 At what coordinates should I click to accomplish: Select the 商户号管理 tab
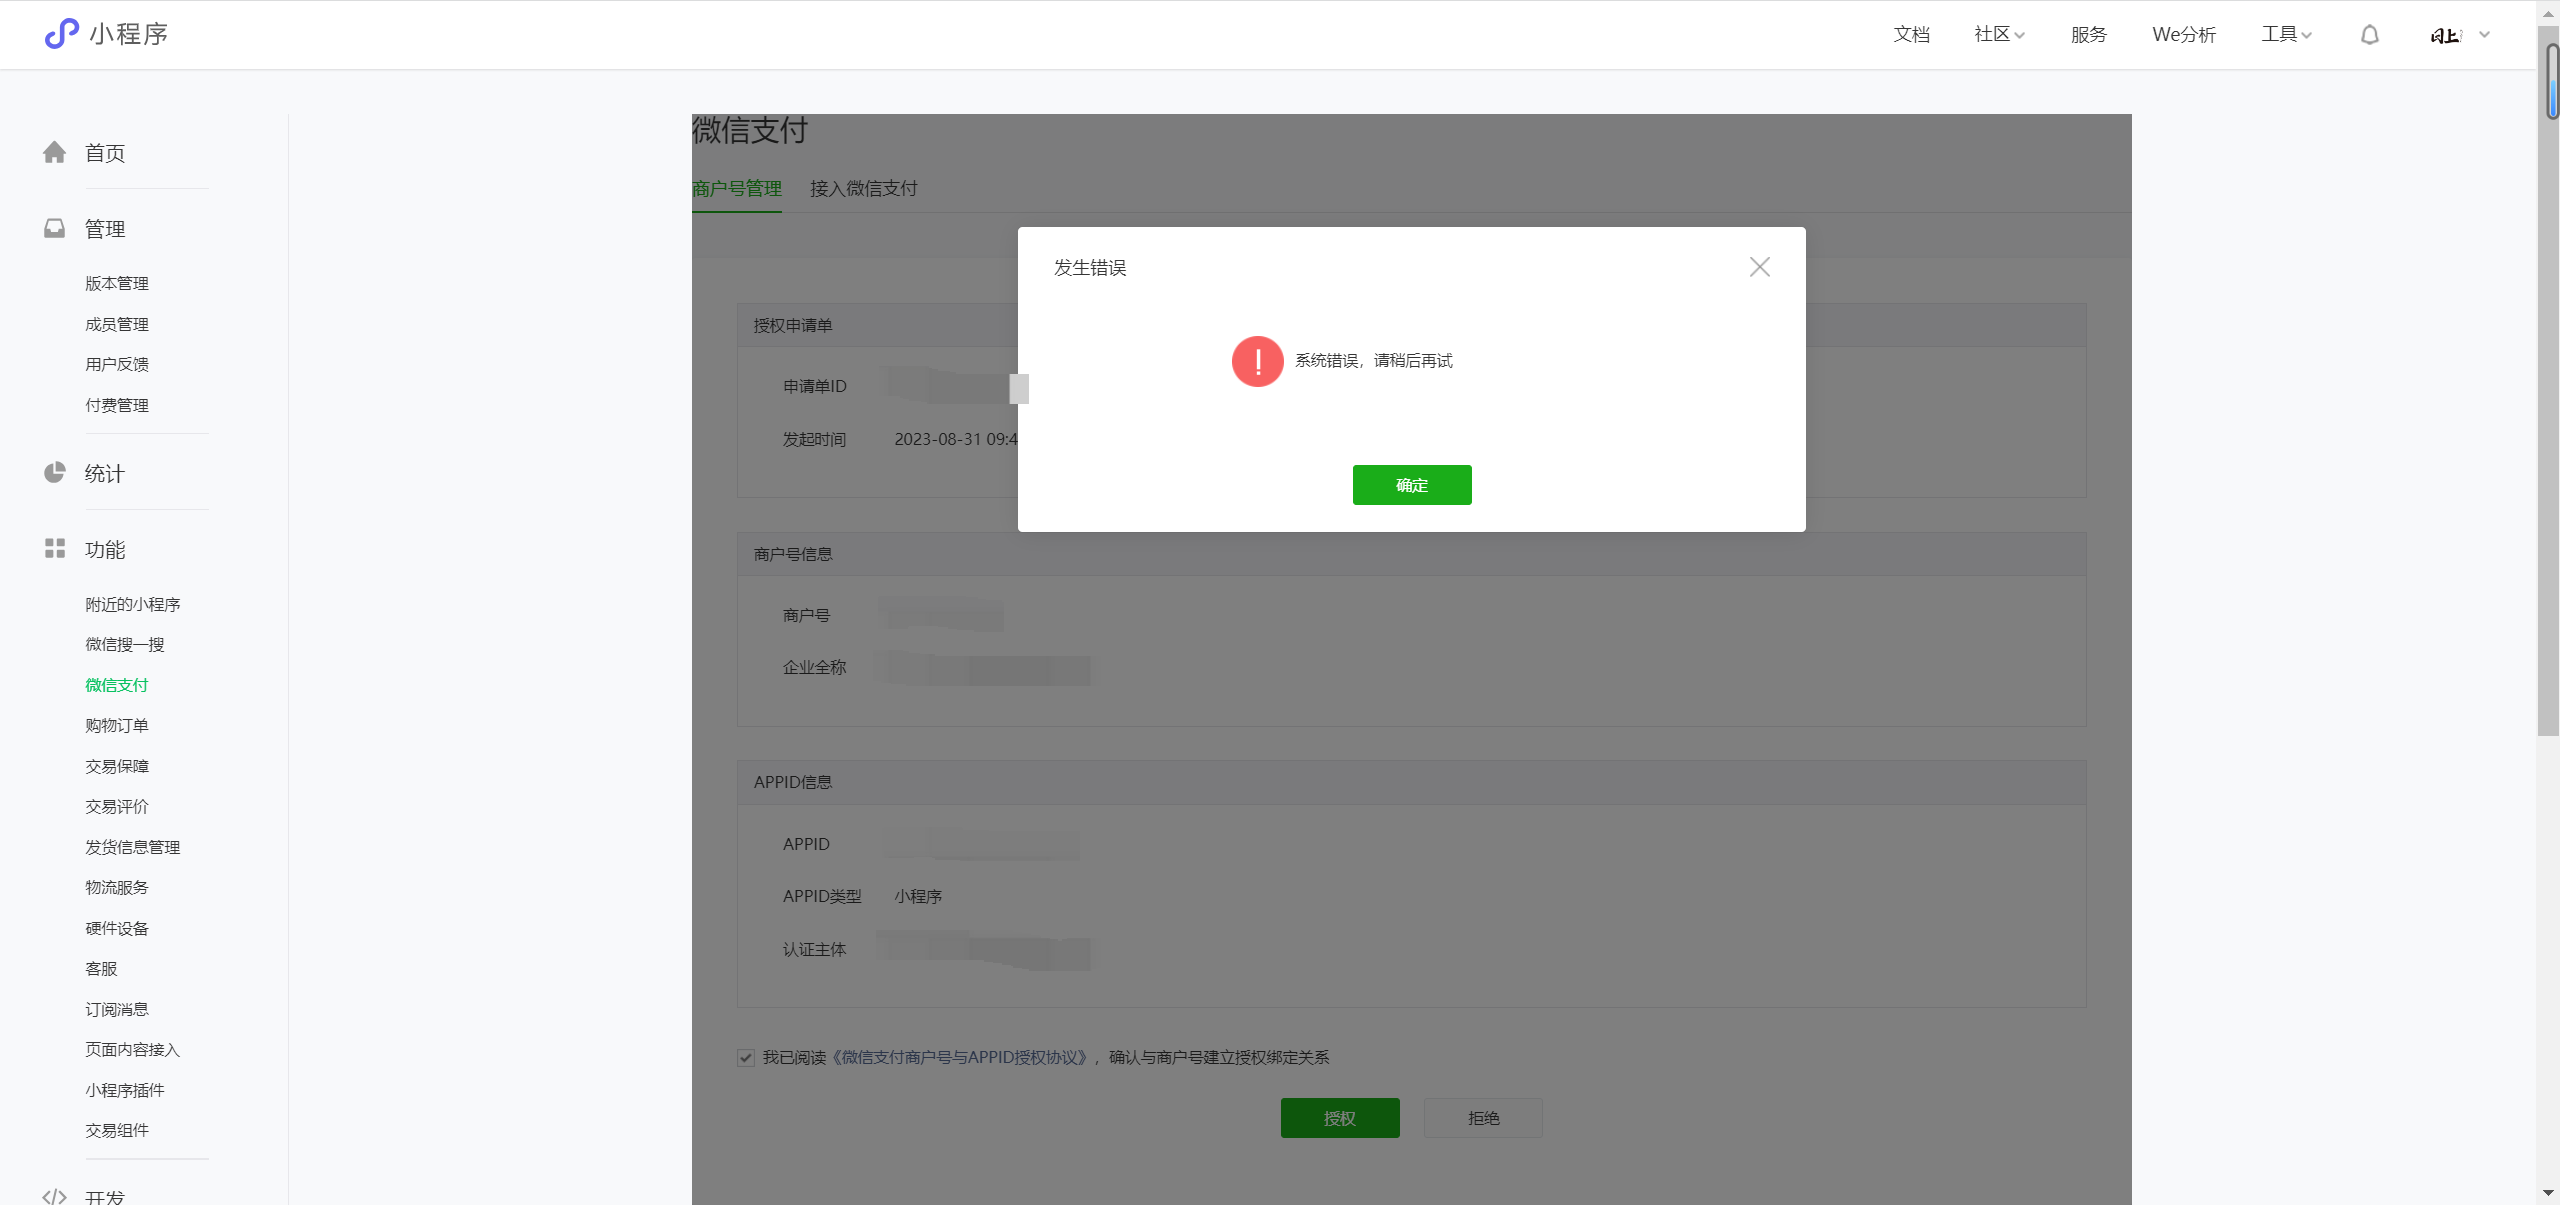click(737, 188)
